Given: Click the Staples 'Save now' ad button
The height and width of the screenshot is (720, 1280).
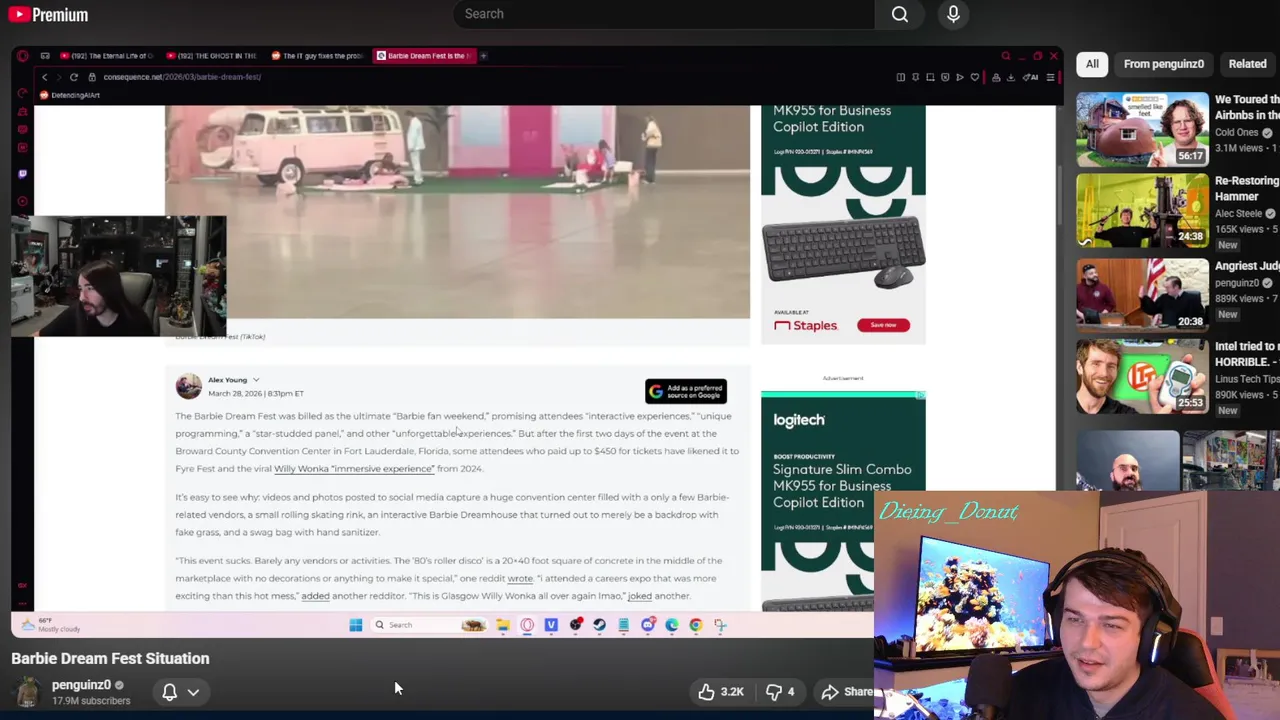Looking at the screenshot, I should click(883, 325).
